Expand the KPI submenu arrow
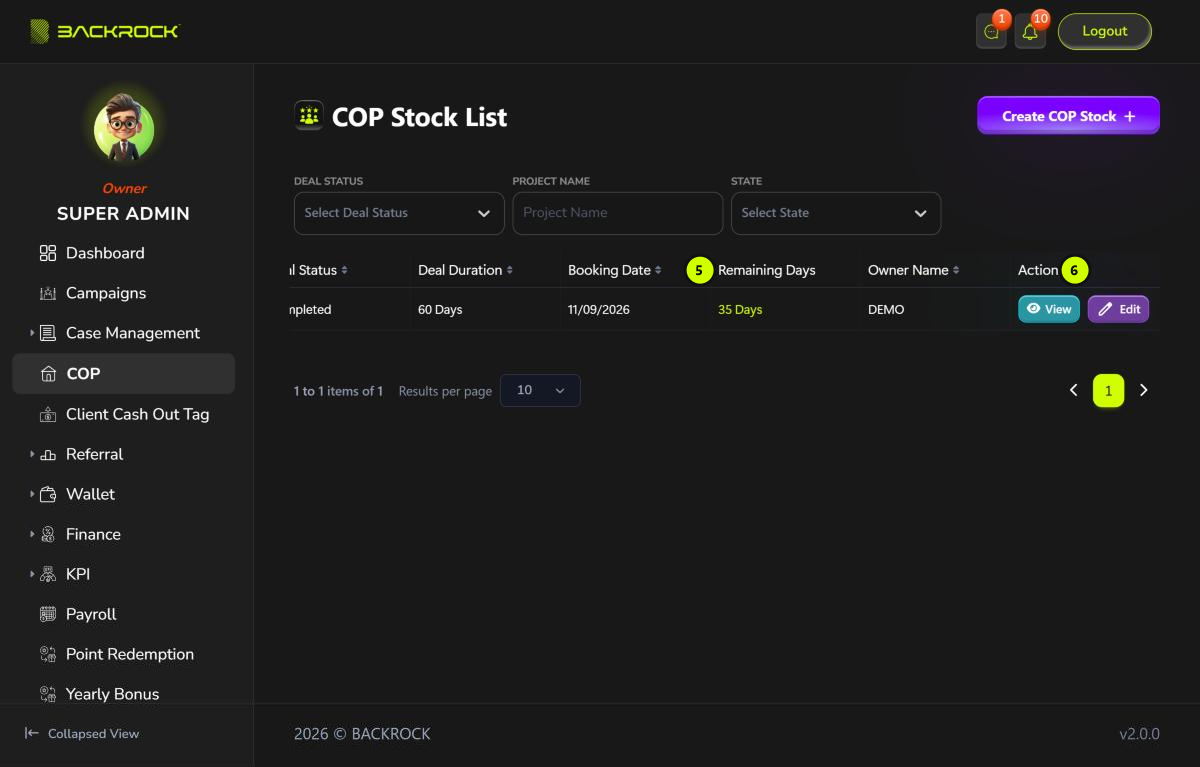Screen dimensions: 1200x767 (x=32, y=574)
